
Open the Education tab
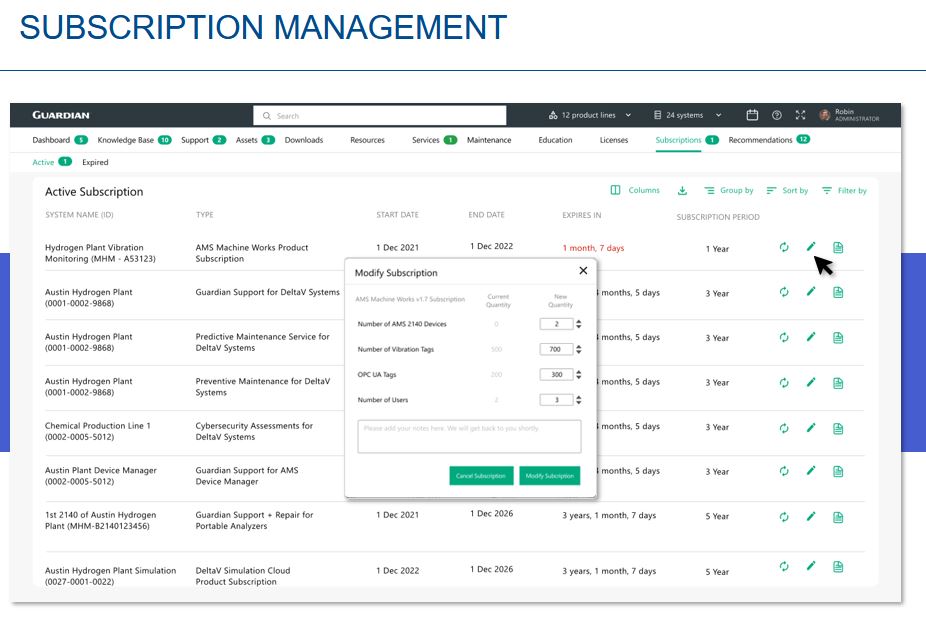coord(555,140)
